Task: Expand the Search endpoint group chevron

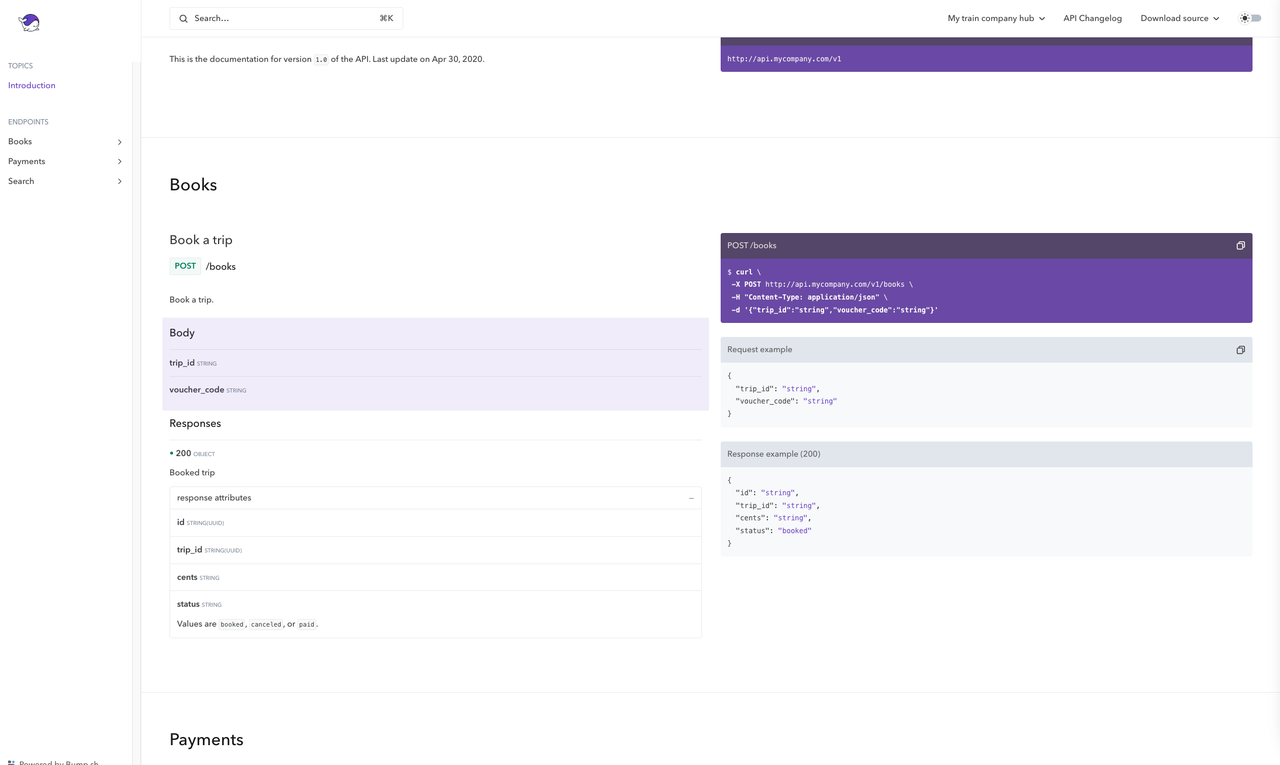Action: pos(120,182)
